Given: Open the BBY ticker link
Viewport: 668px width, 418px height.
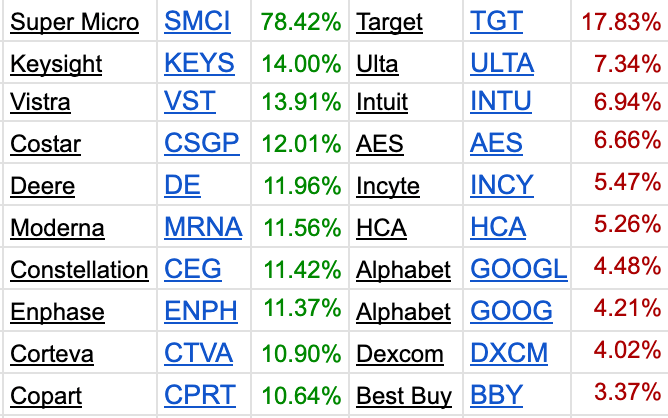Looking at the screenshot, I should (x=496, y=395).
